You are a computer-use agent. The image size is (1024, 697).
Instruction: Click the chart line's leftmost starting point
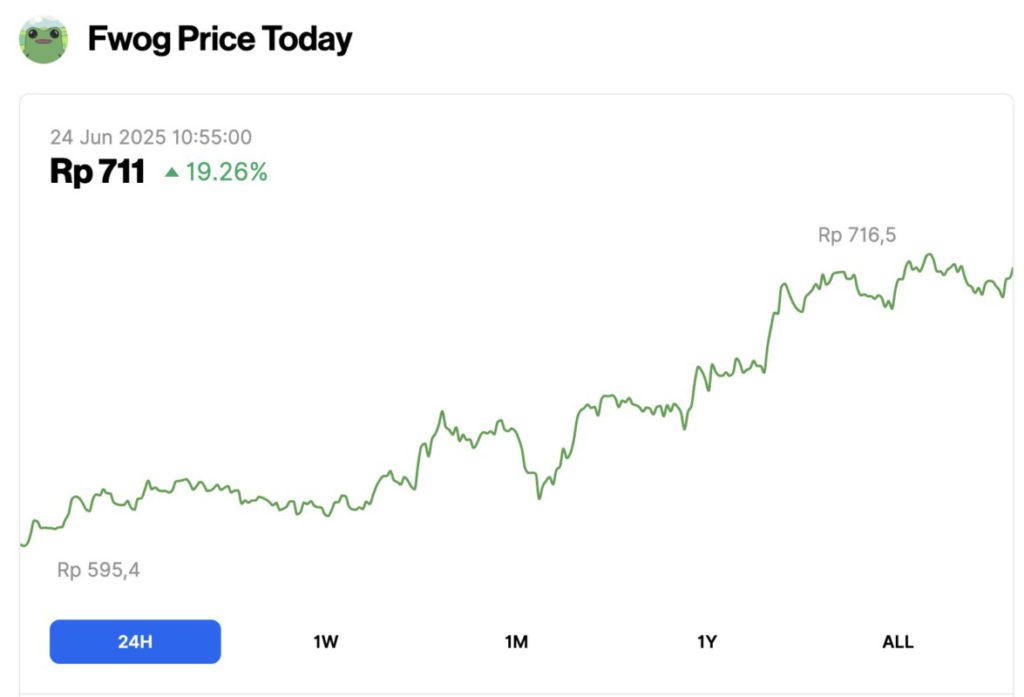coord(22,545)
